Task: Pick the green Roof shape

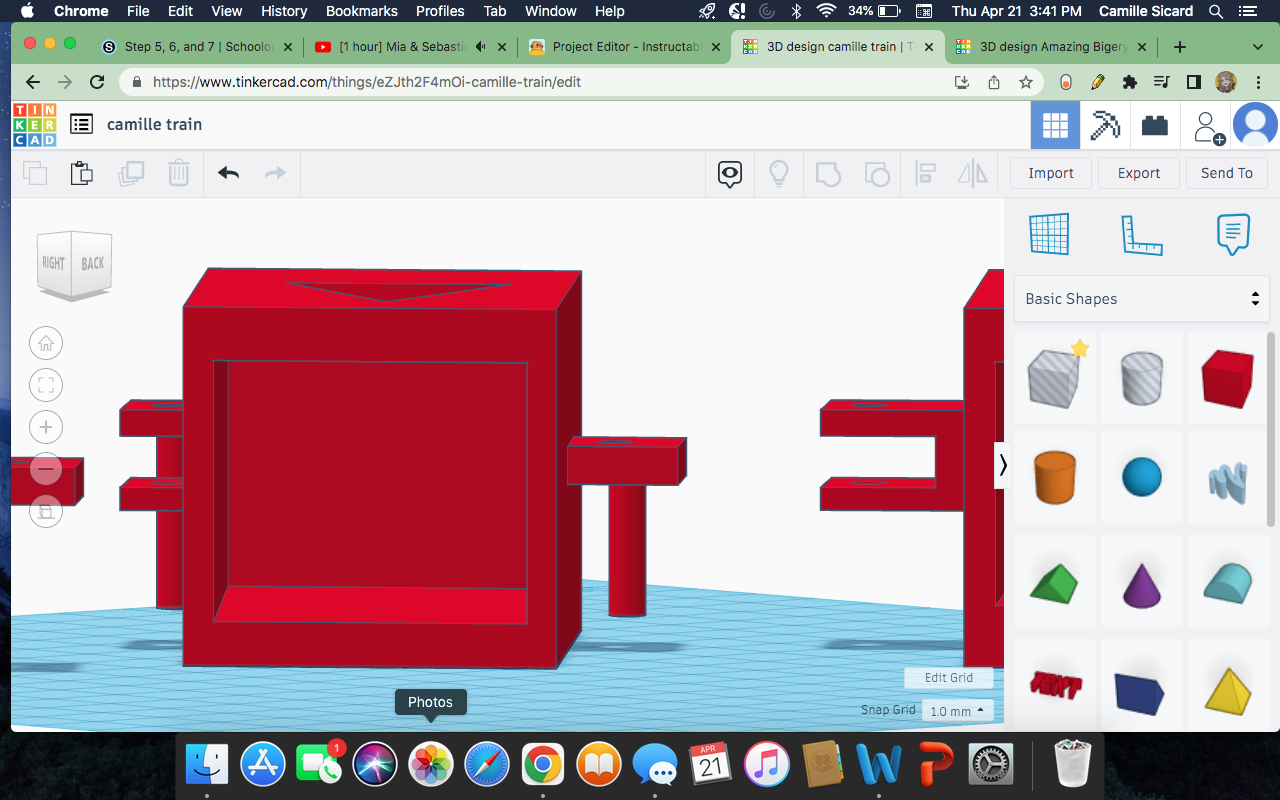Action: point(1055,583)
